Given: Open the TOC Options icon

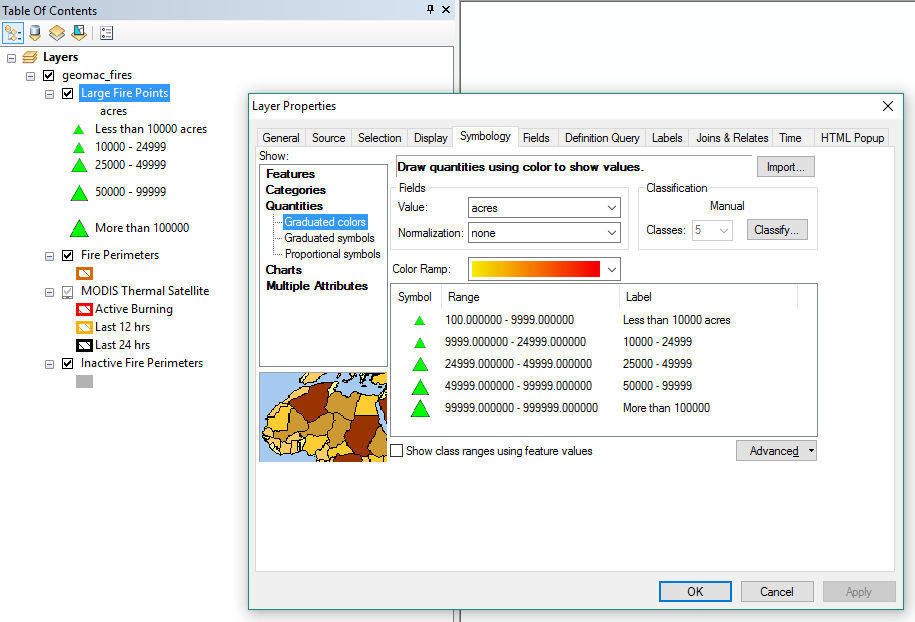Looking at the screenshot, I should coord(106,33).
